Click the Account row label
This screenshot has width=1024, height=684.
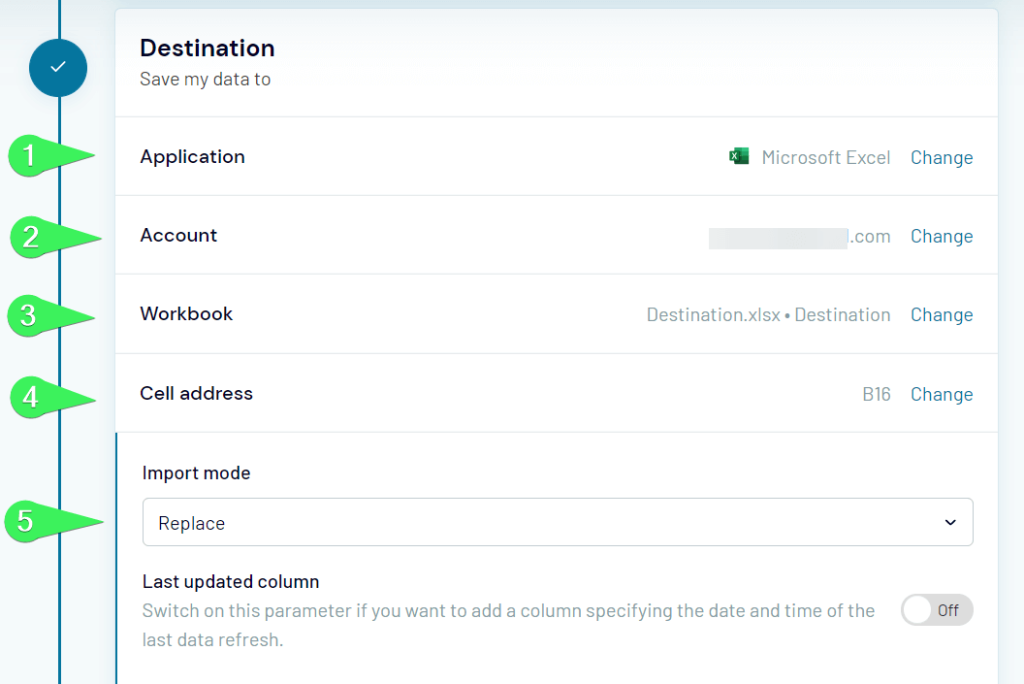pos(178,236)
